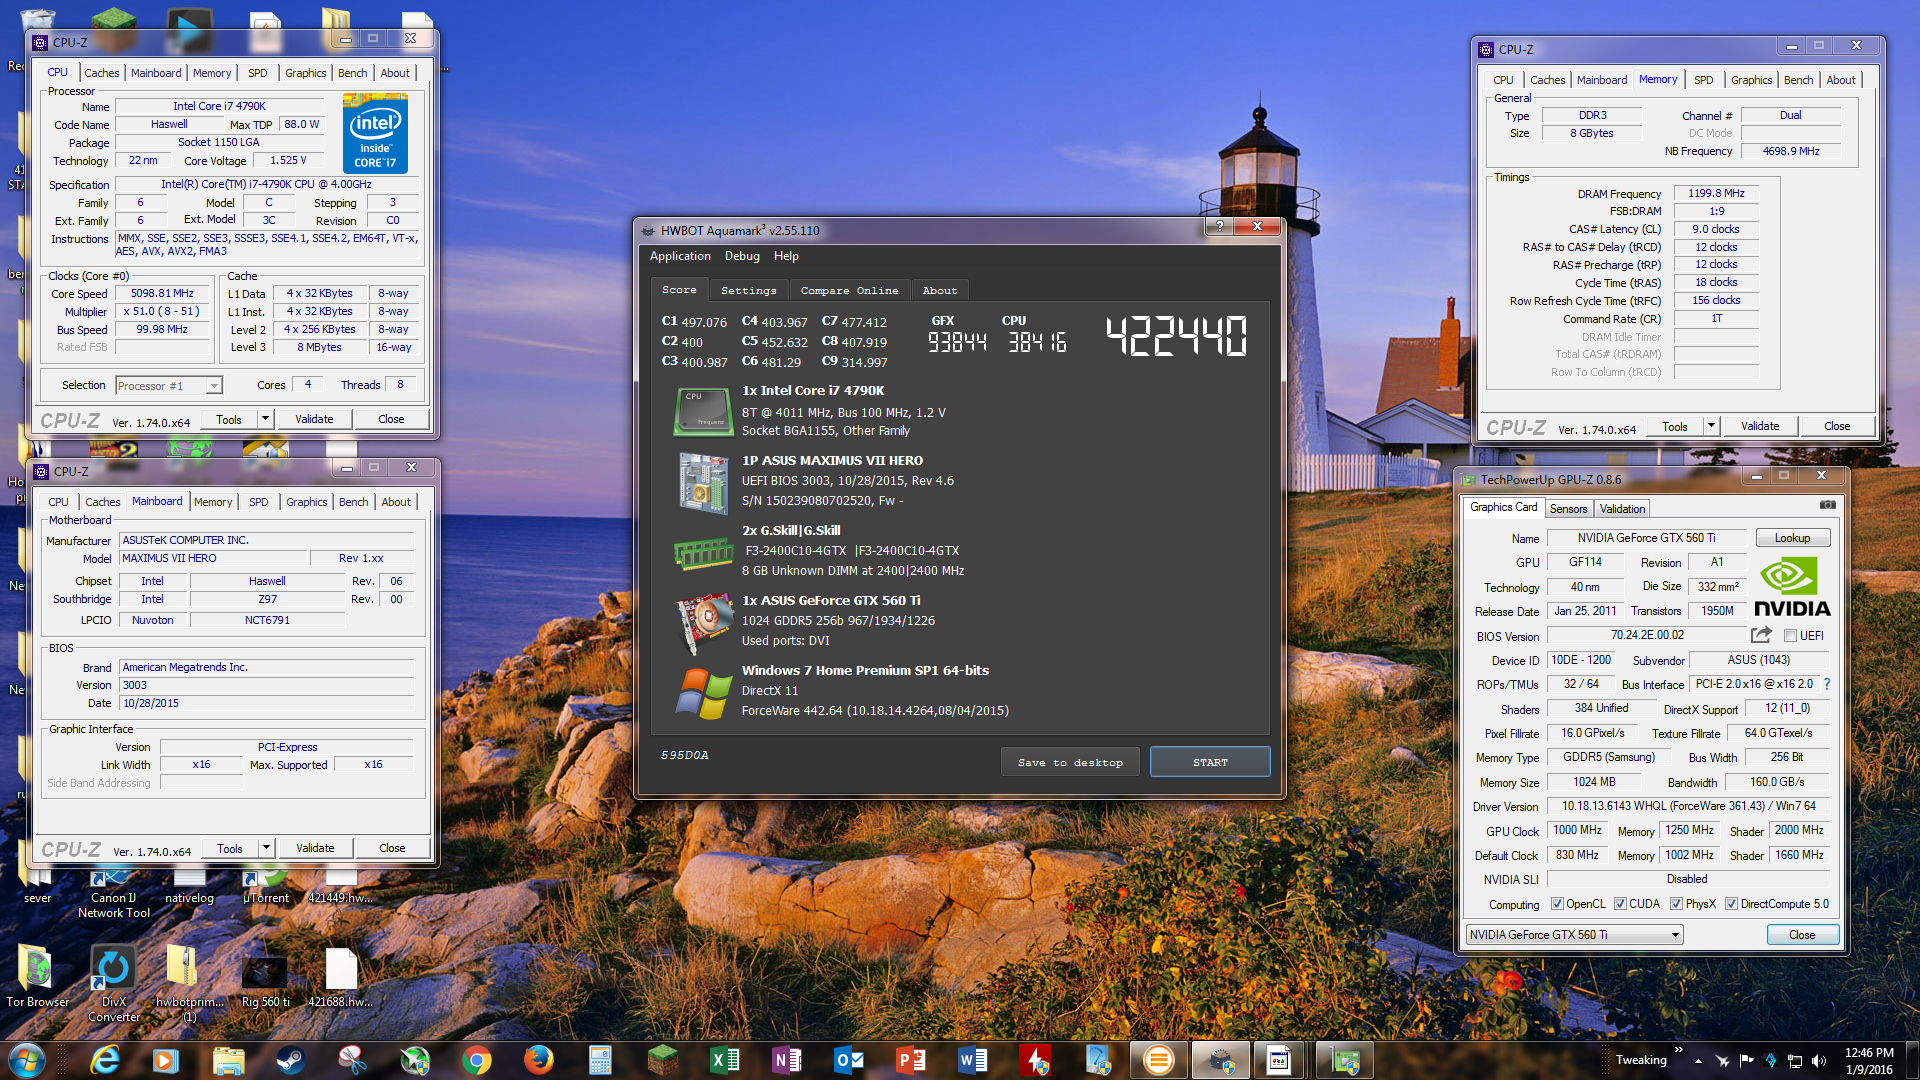Open the Tor Browser desktop icon
The width and height of the screenshot is (1920, 1080).
(37, 976)
